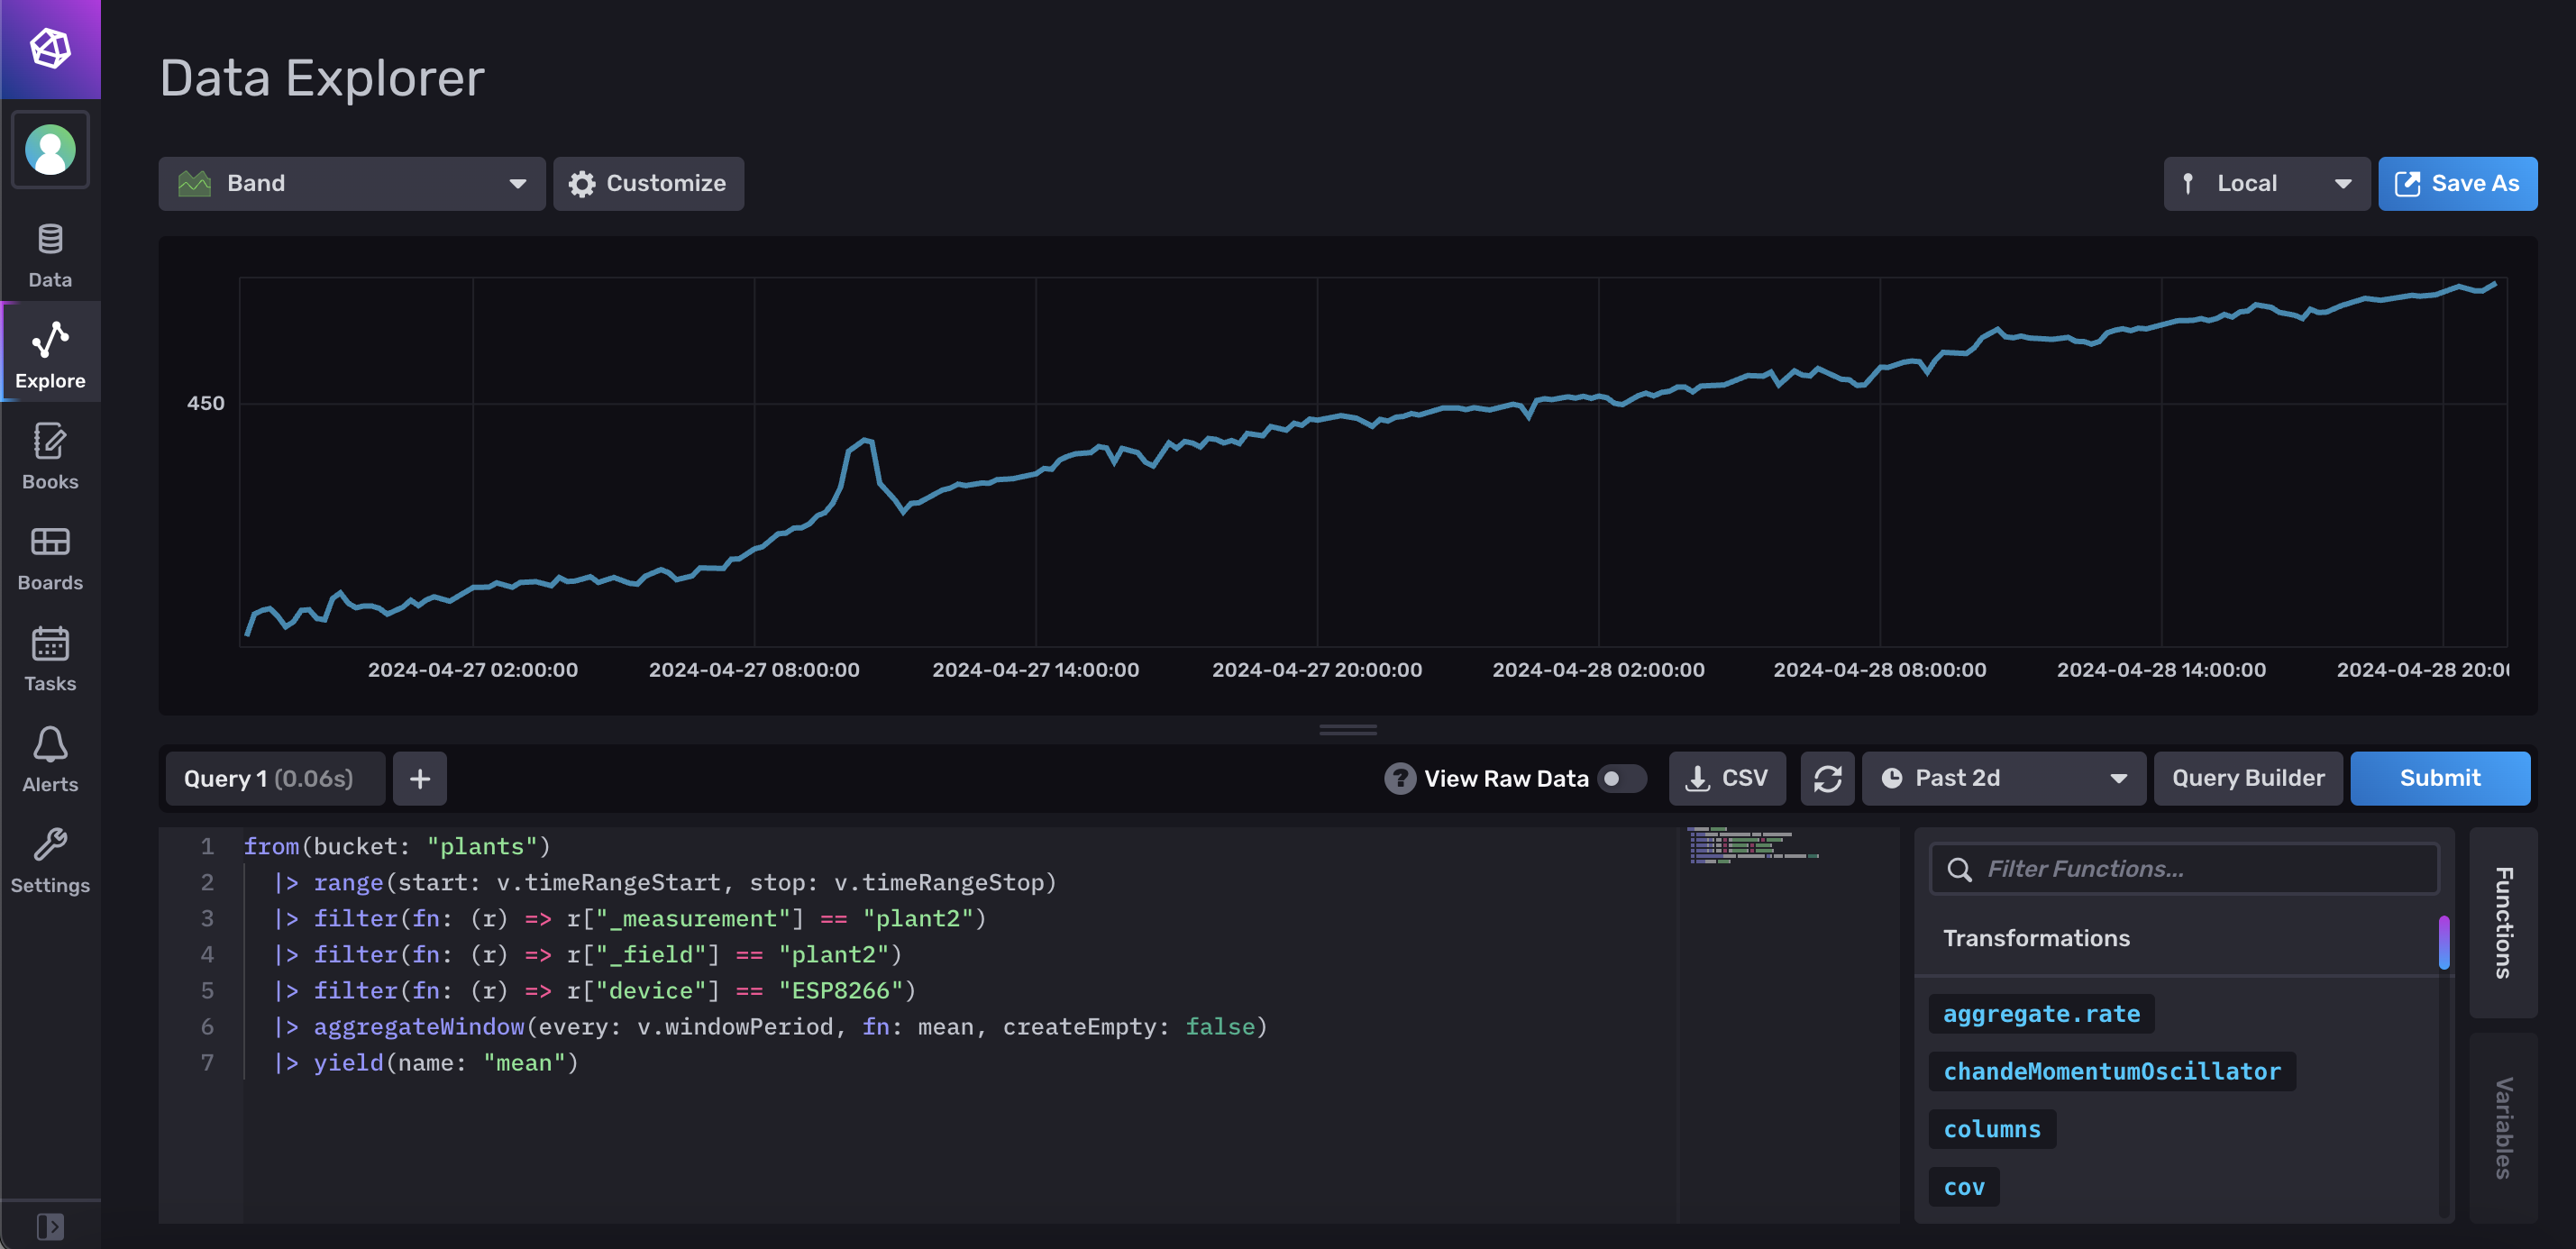The height and width of the screenshot is (1249, 2576).
Task: Click the 2024-04-28 08:00:00 axis label
Action: tap(1879, 670)
